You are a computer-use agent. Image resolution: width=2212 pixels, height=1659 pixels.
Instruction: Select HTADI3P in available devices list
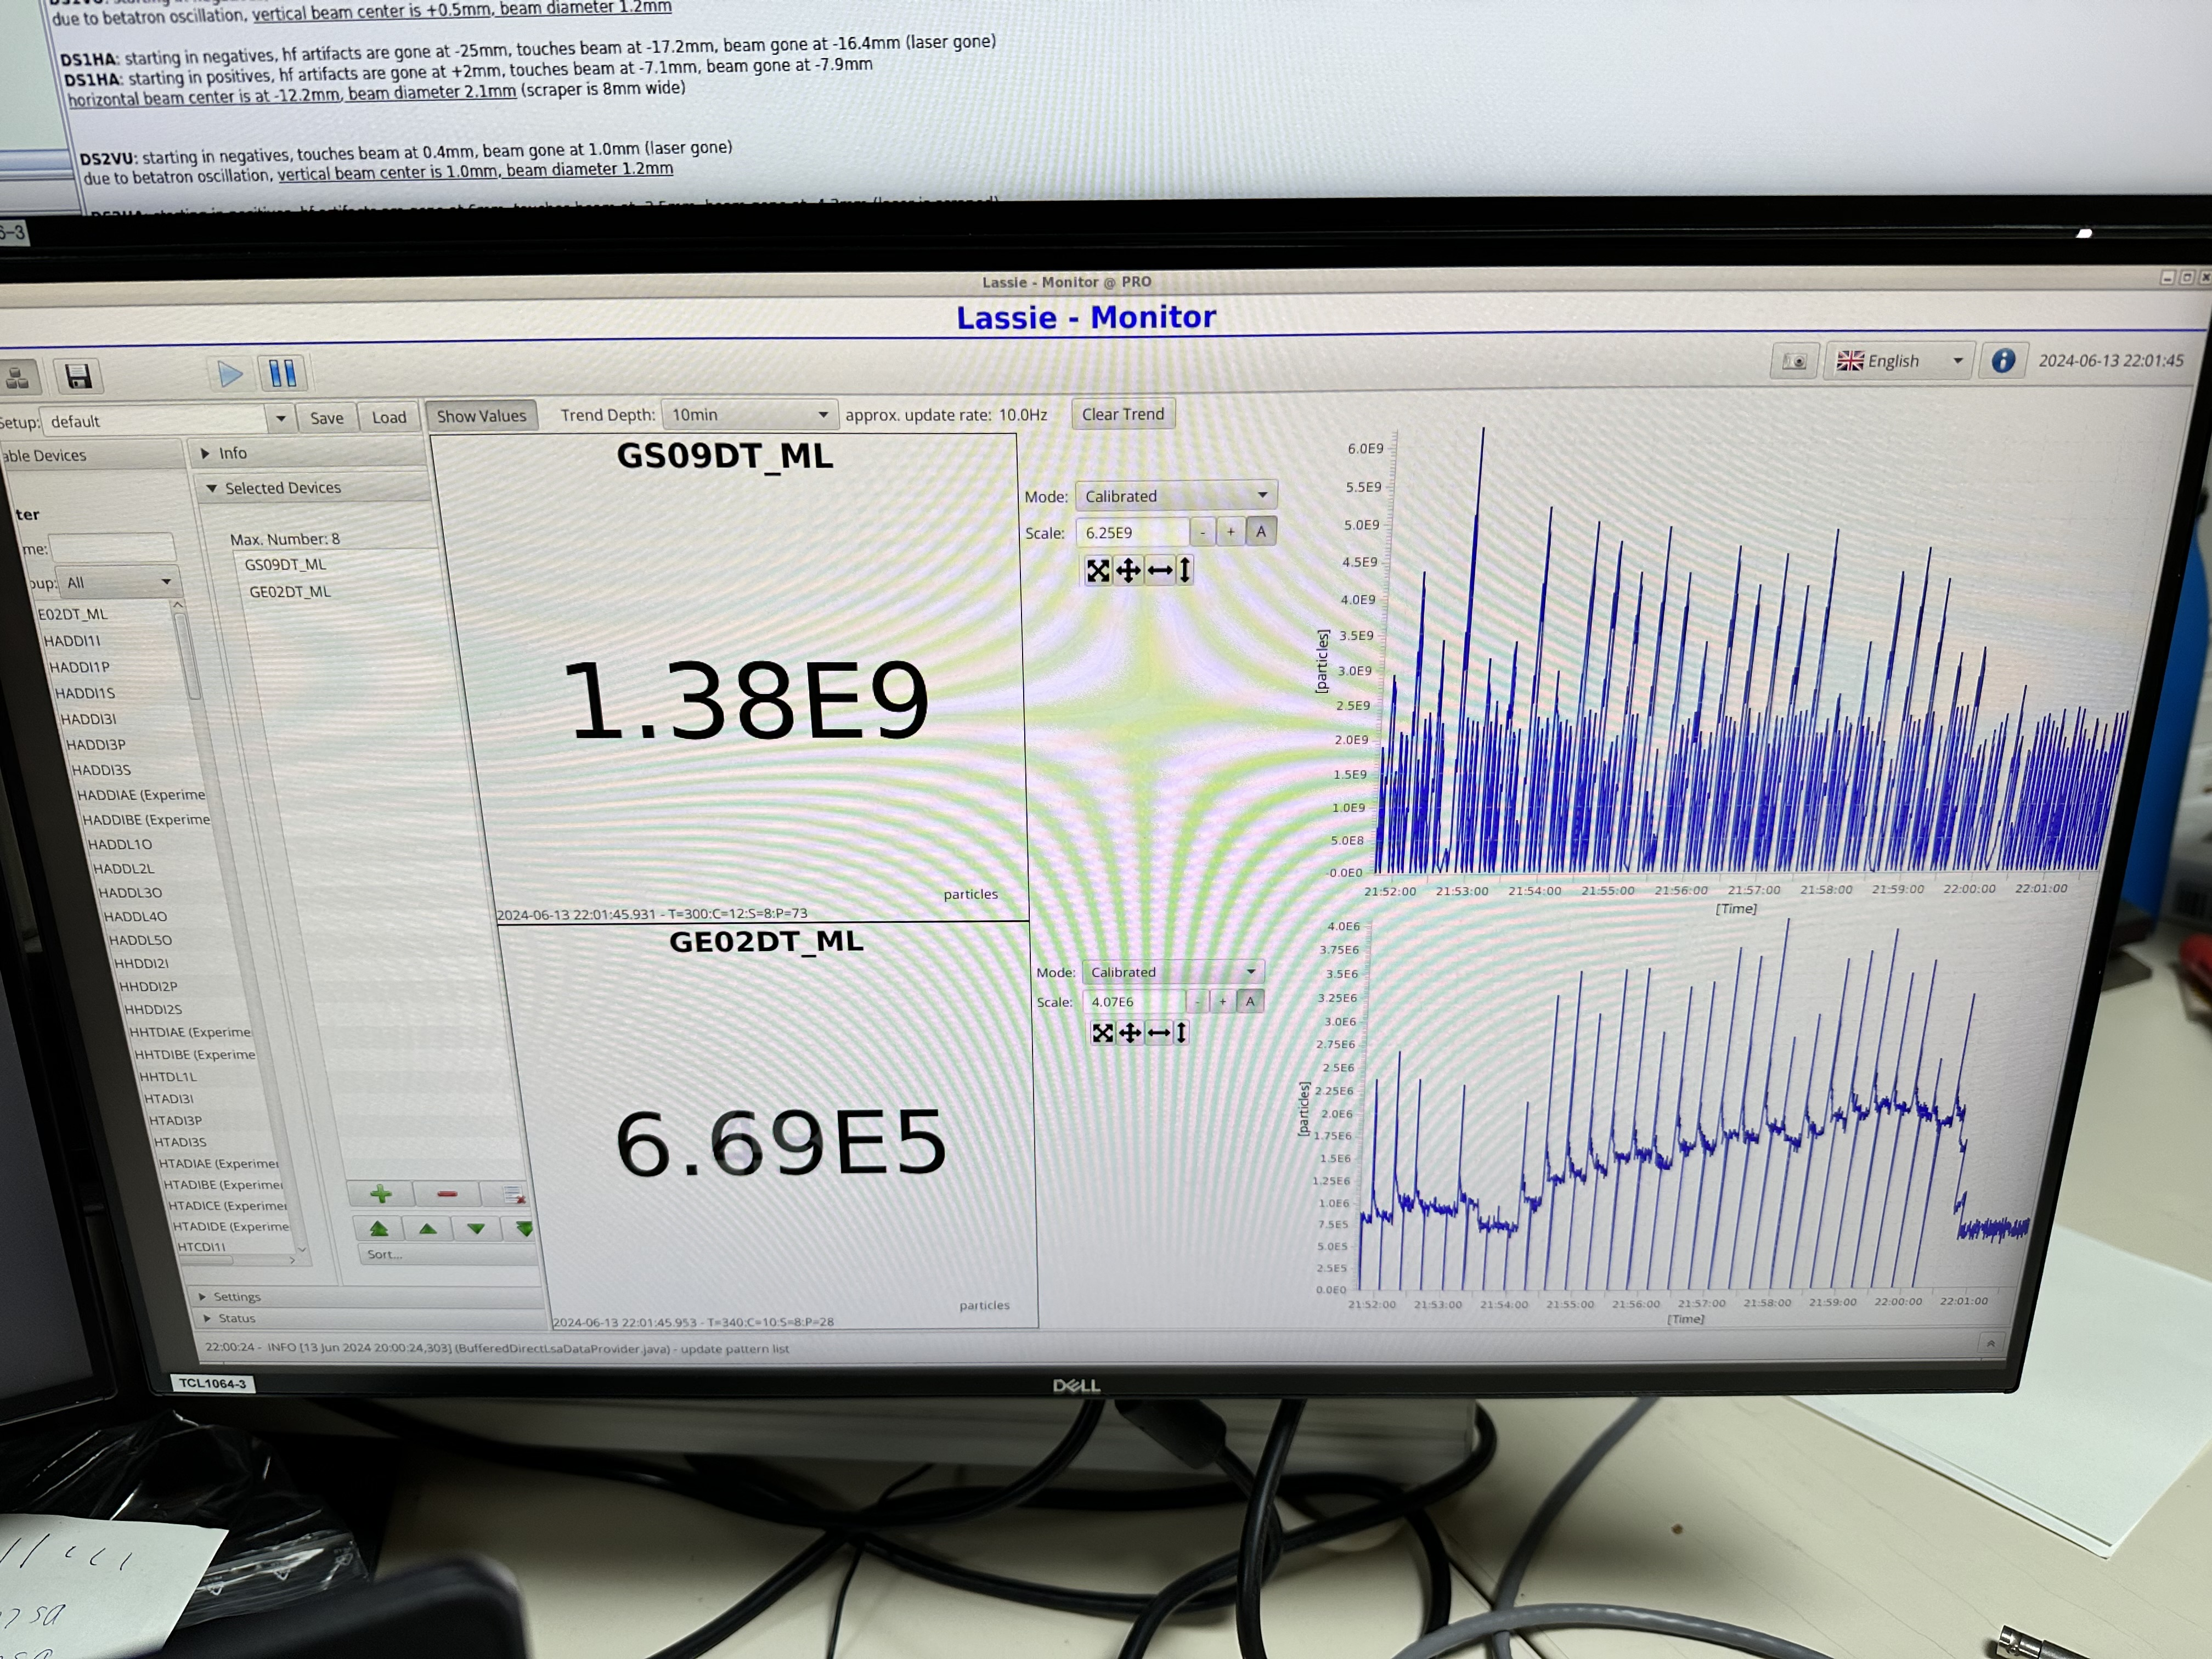(175, 1120)
